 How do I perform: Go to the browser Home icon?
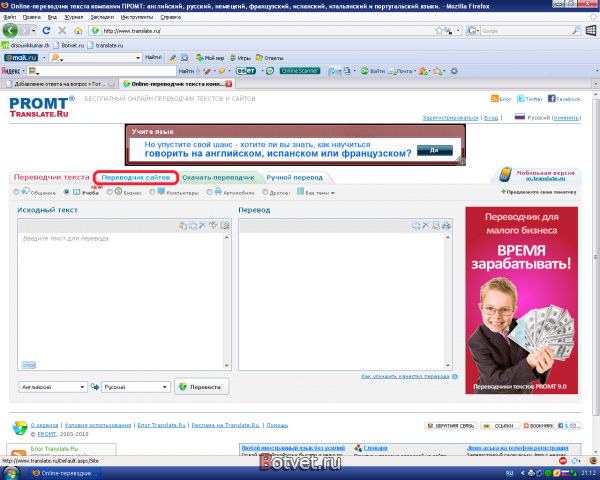[78, 31]
